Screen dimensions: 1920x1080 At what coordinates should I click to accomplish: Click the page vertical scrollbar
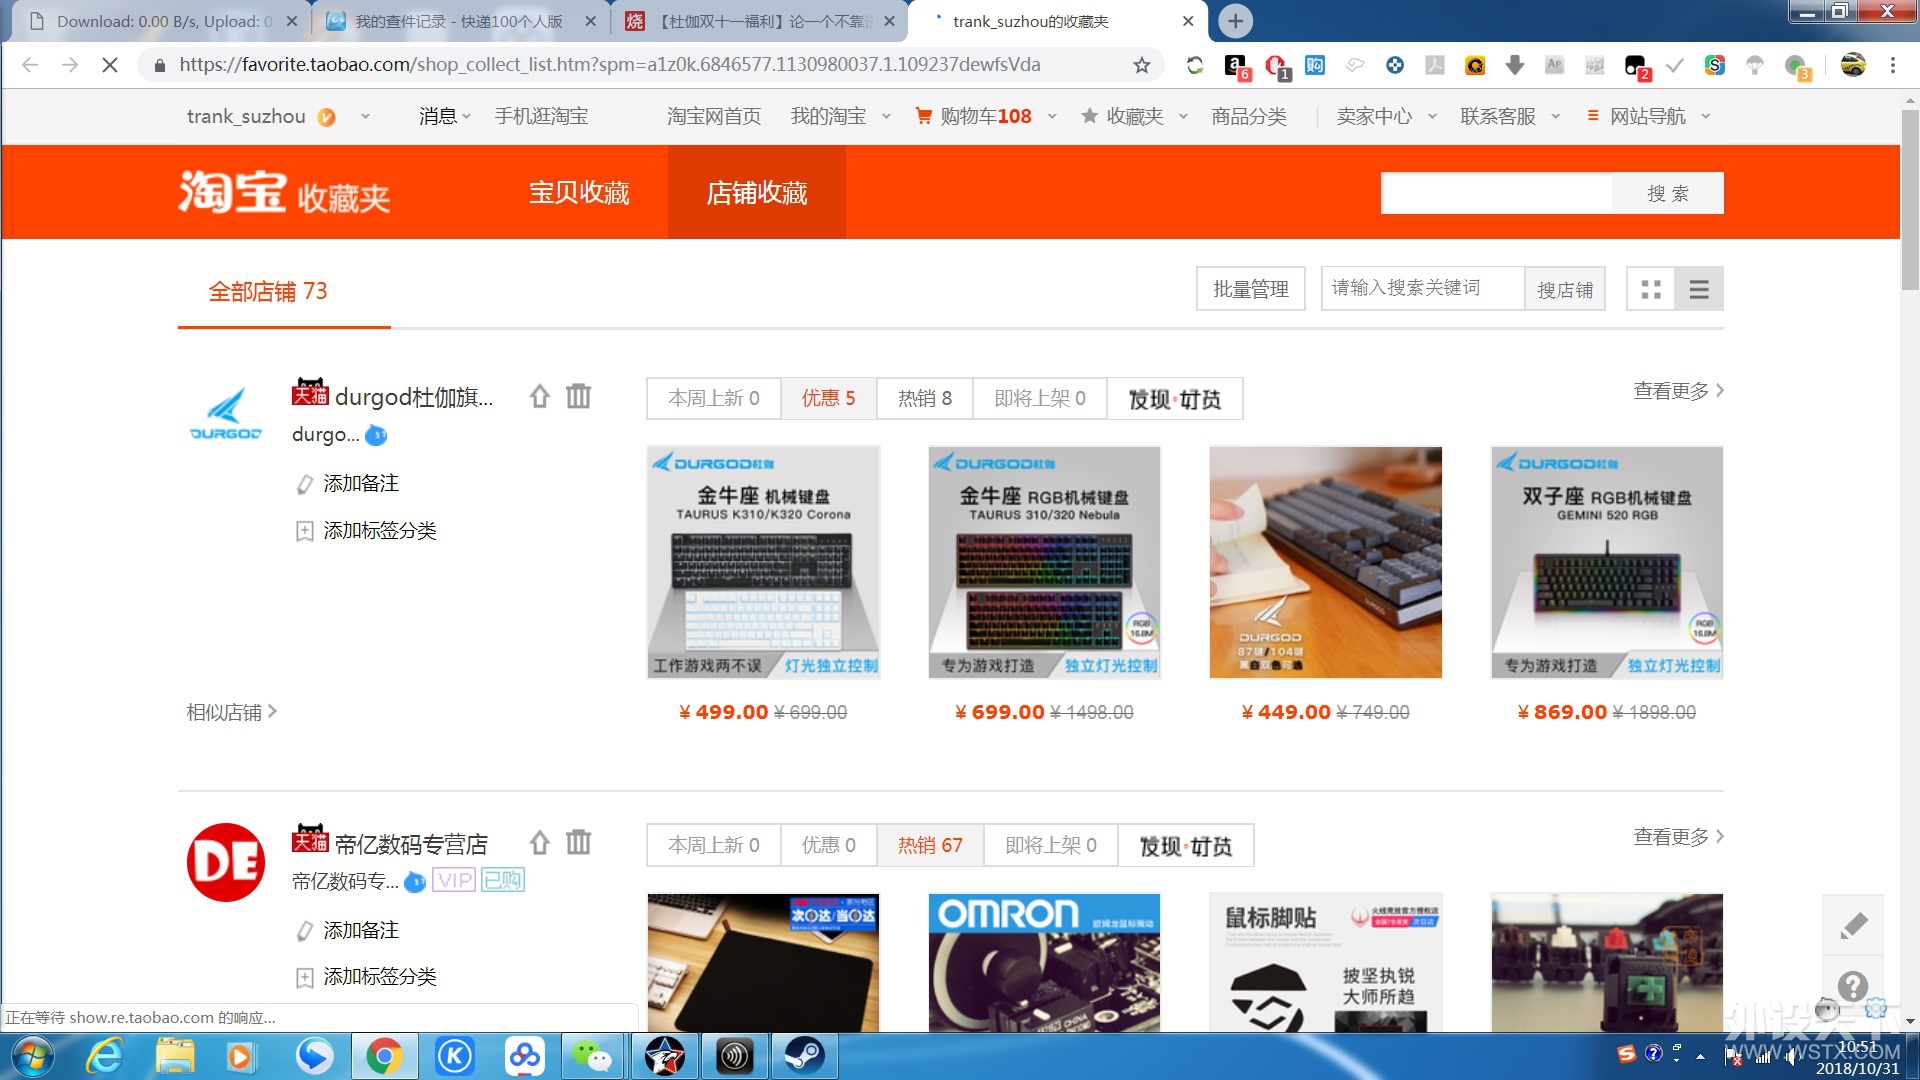(x=1910, y=200)
